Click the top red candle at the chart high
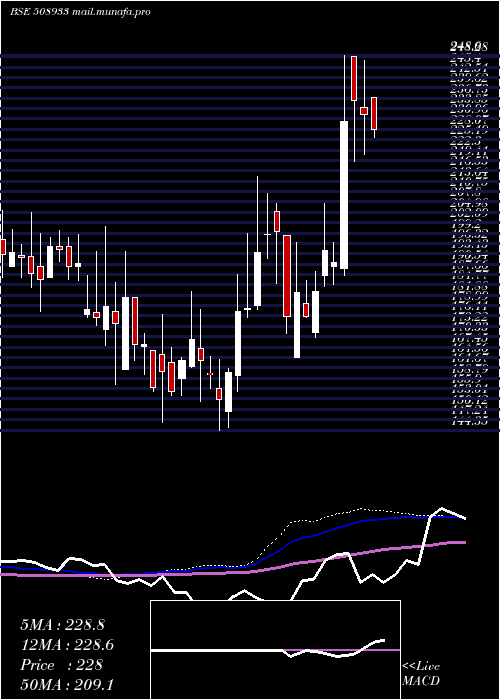This screenshot has width=500, height=700. [354, 78]
